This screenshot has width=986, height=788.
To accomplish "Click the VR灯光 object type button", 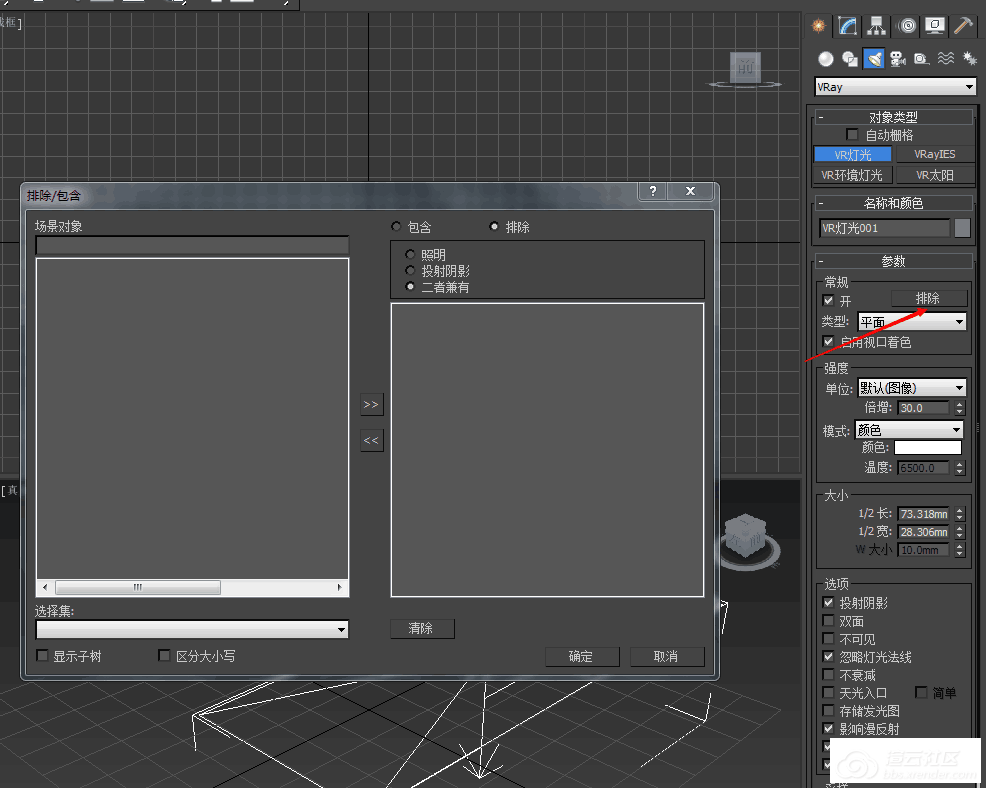I will point(853,154).
